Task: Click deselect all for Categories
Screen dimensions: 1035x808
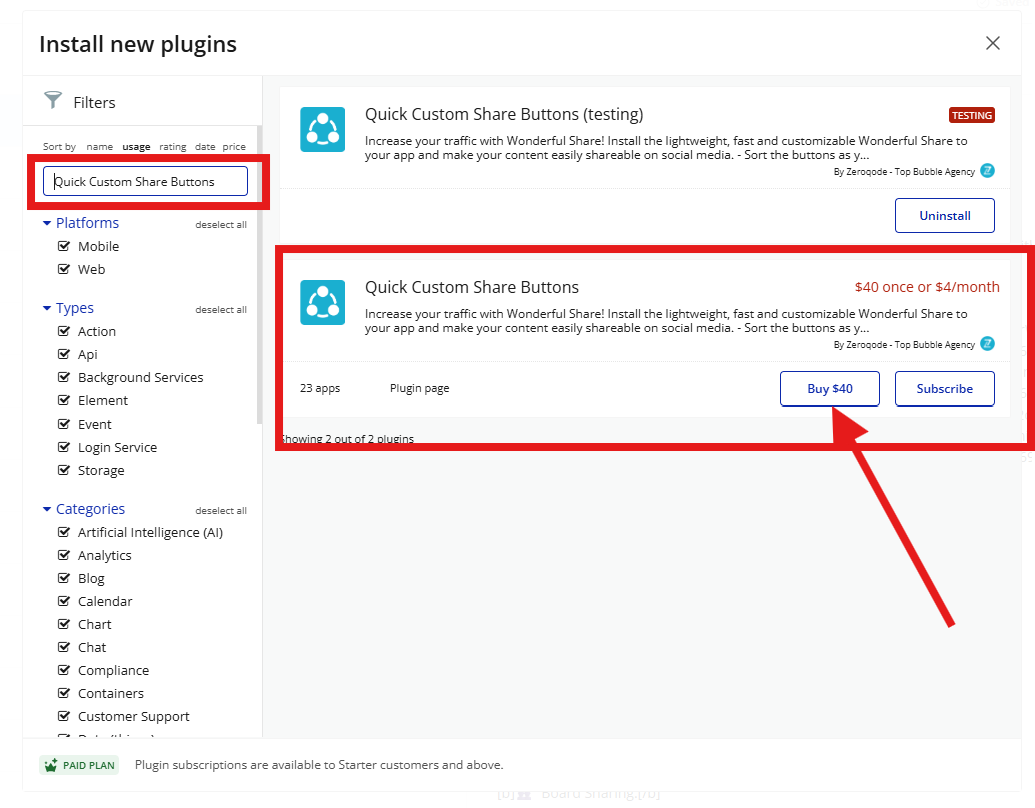Action: click(221, 510)
